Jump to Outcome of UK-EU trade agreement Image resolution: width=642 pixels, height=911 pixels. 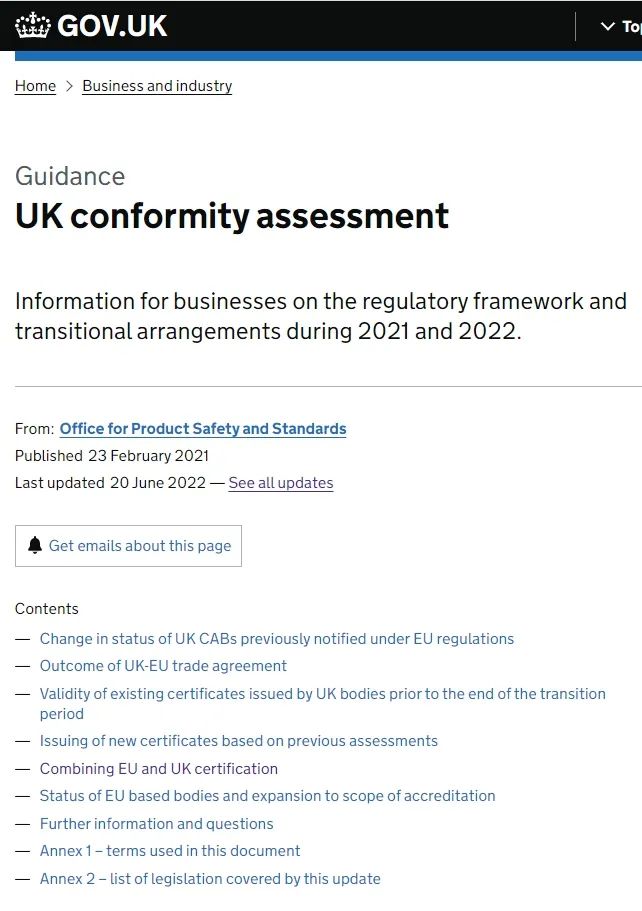(163, 666)
